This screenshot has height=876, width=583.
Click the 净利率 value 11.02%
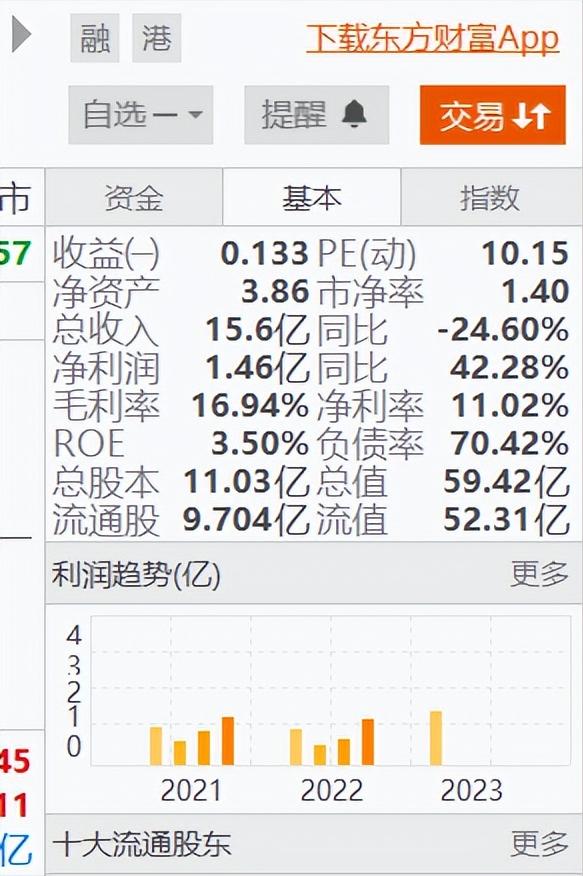(510, 406)
